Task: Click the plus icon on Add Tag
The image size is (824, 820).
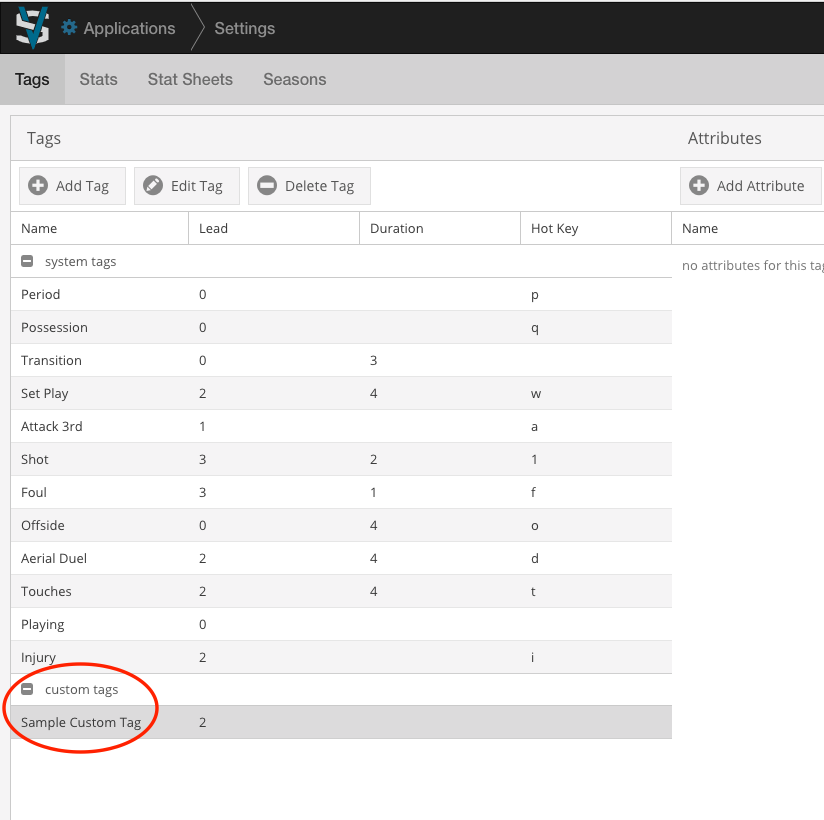Action: (x=38, y=186)
